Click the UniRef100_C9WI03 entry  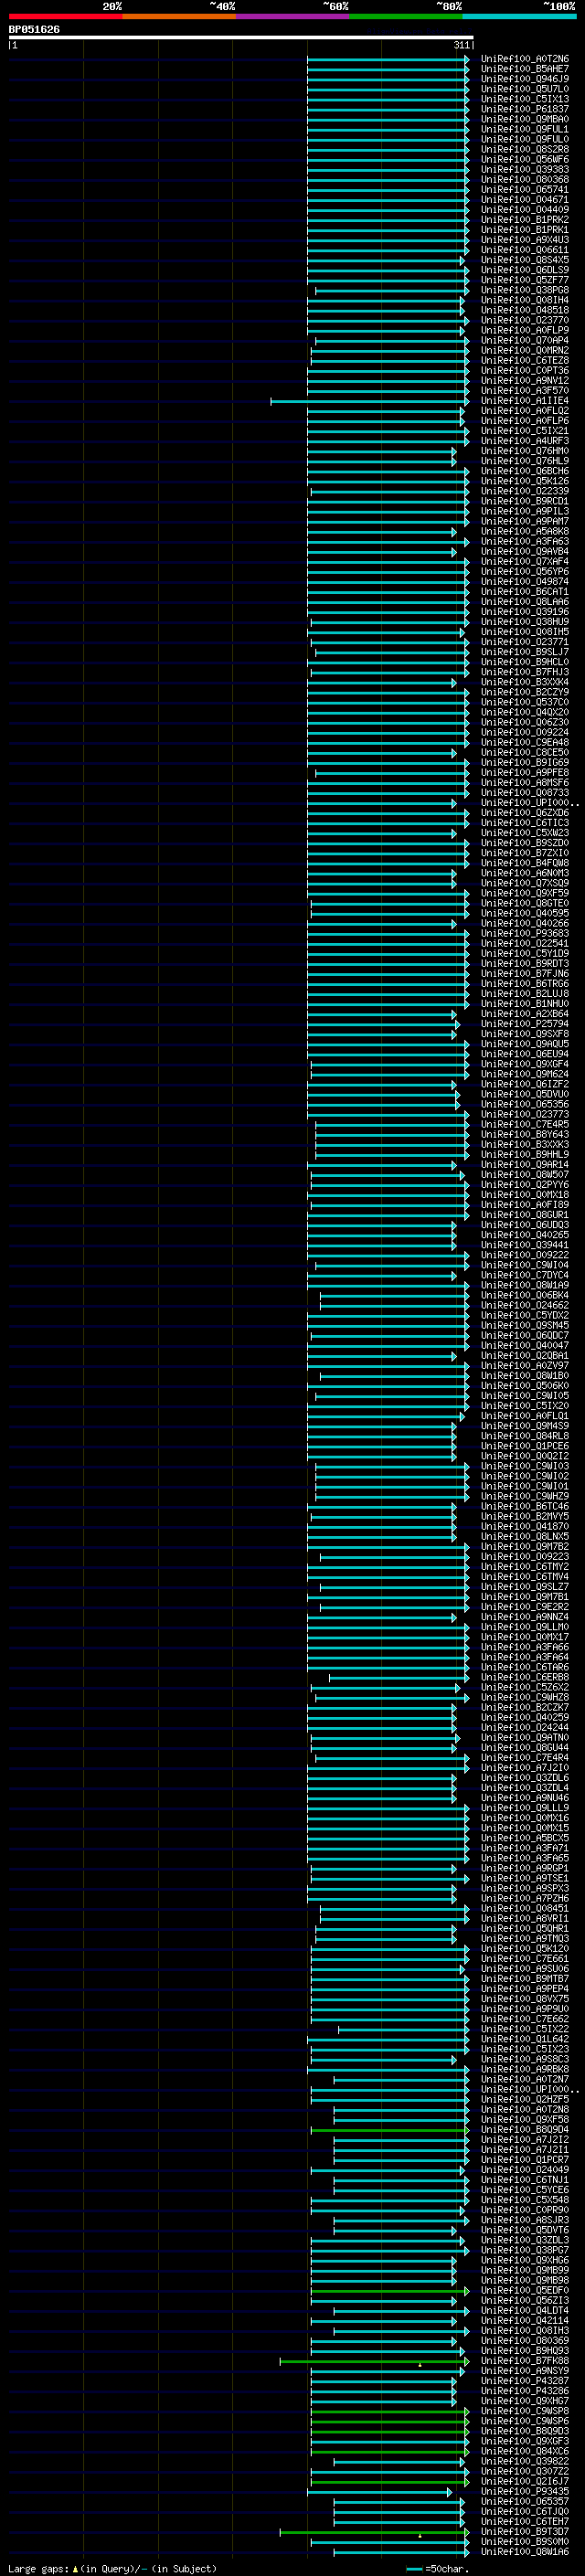coord(524,1466)
